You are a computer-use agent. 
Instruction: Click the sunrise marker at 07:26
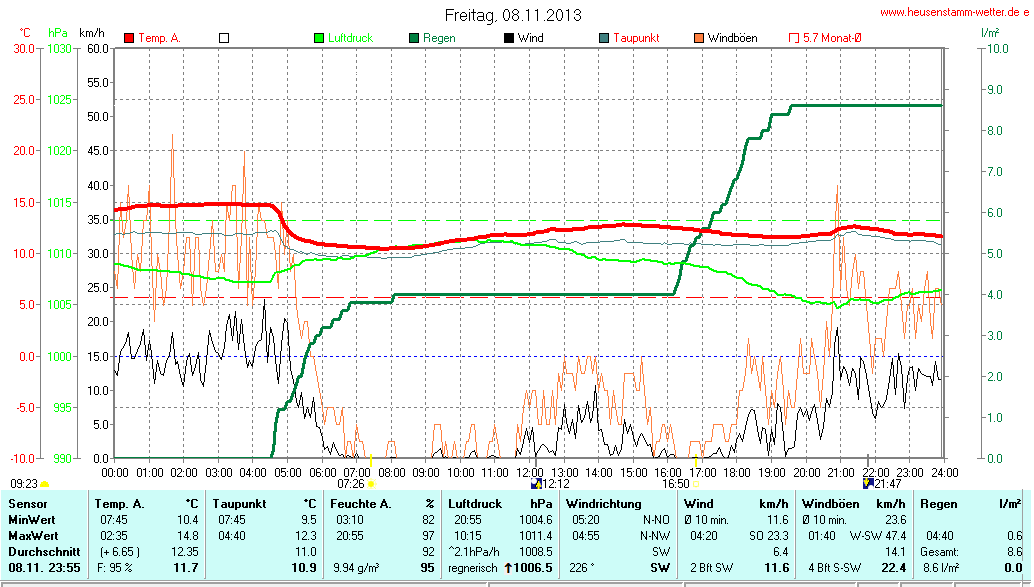coord(371,484)
